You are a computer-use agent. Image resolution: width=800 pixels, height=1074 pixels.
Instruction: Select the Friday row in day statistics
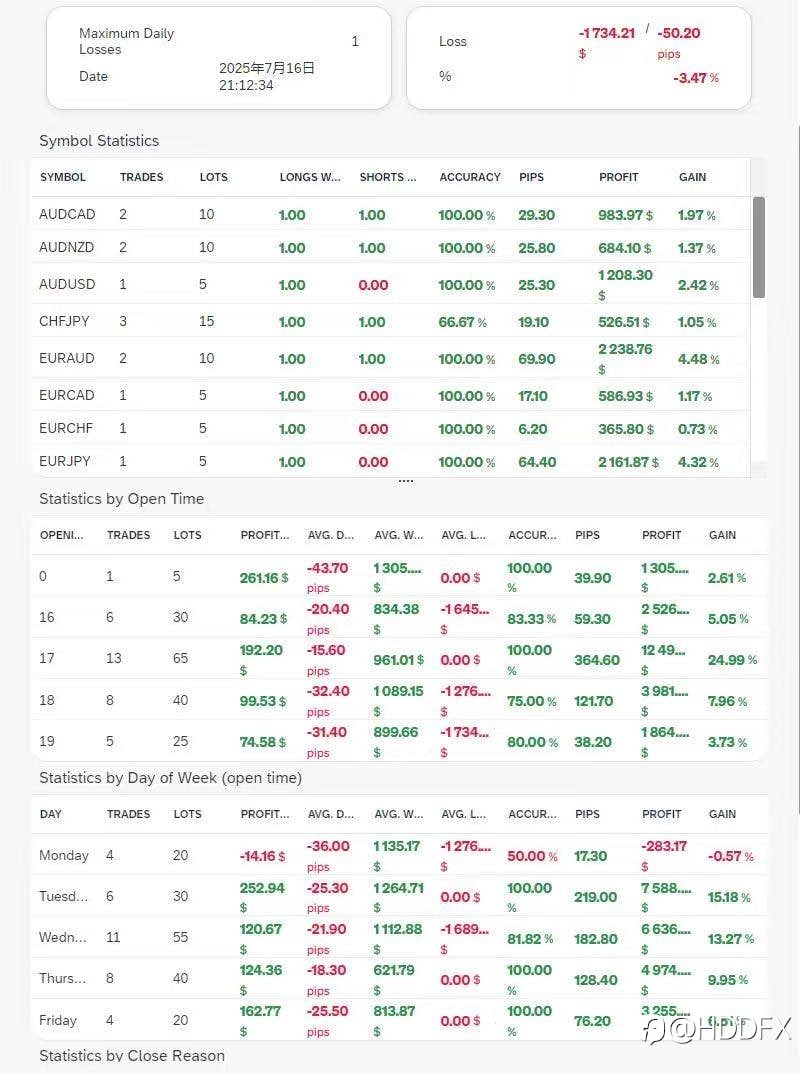[399, 1020]
